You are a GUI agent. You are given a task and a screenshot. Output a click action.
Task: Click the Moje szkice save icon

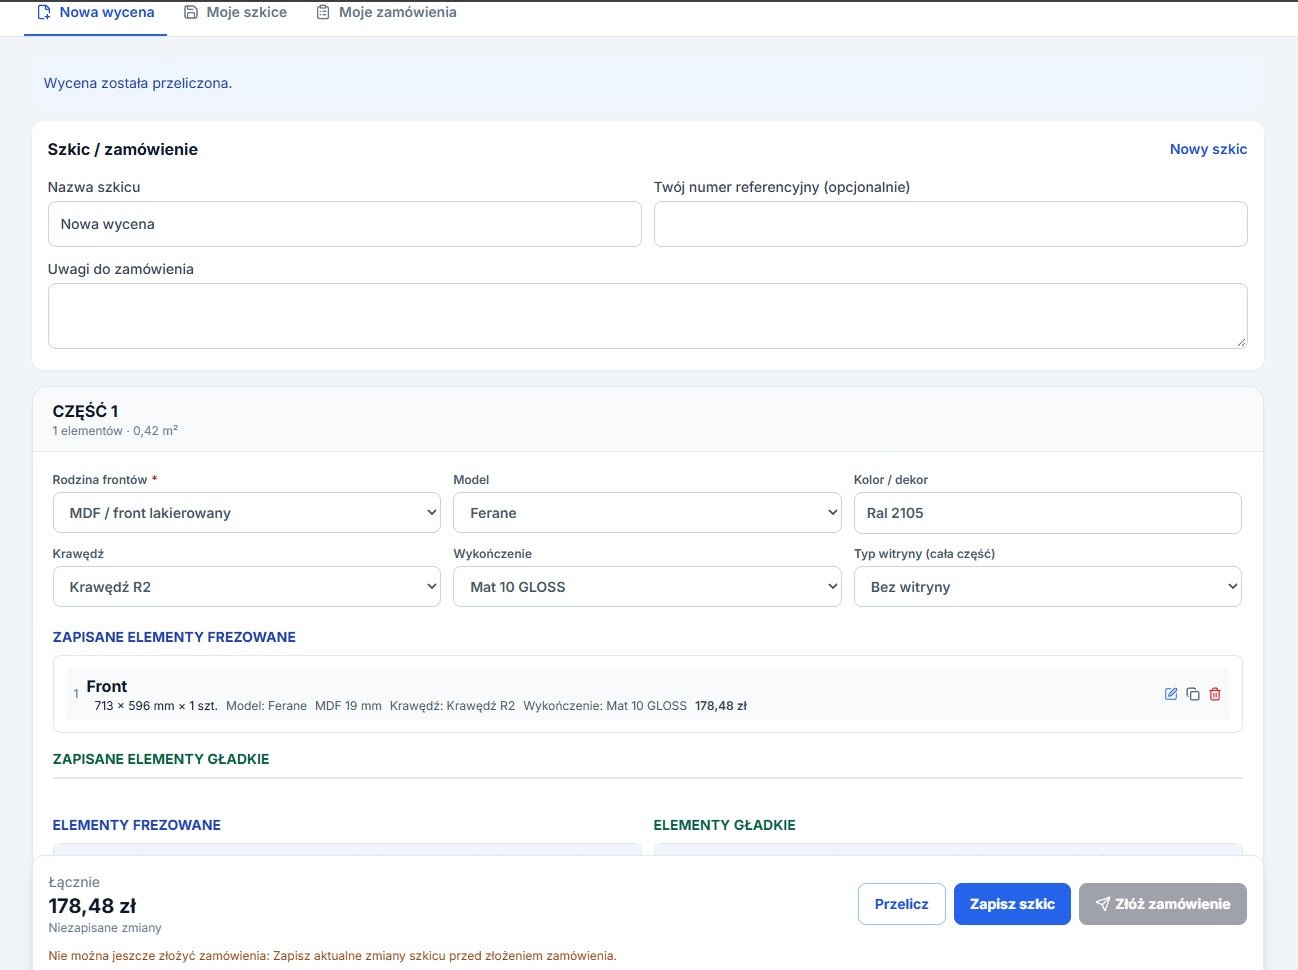[x=191, y=13]
